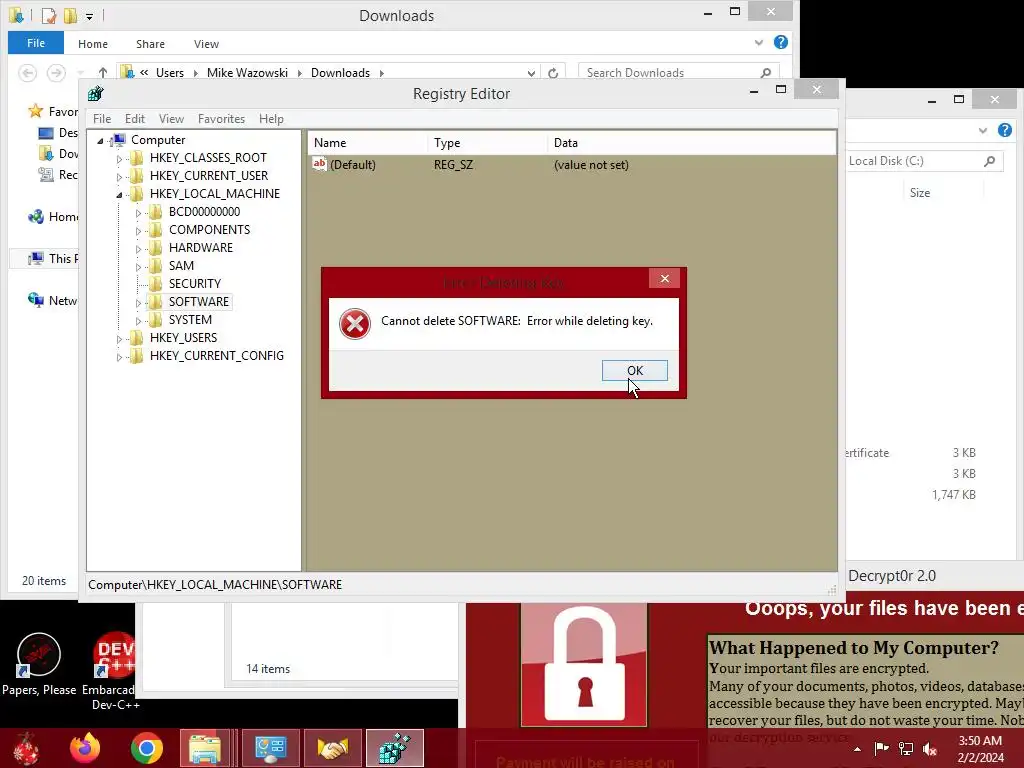Screen dimensions: 1024x768
Task: Open Favorites in Downloads navigation pane
Action: (54, 112)
